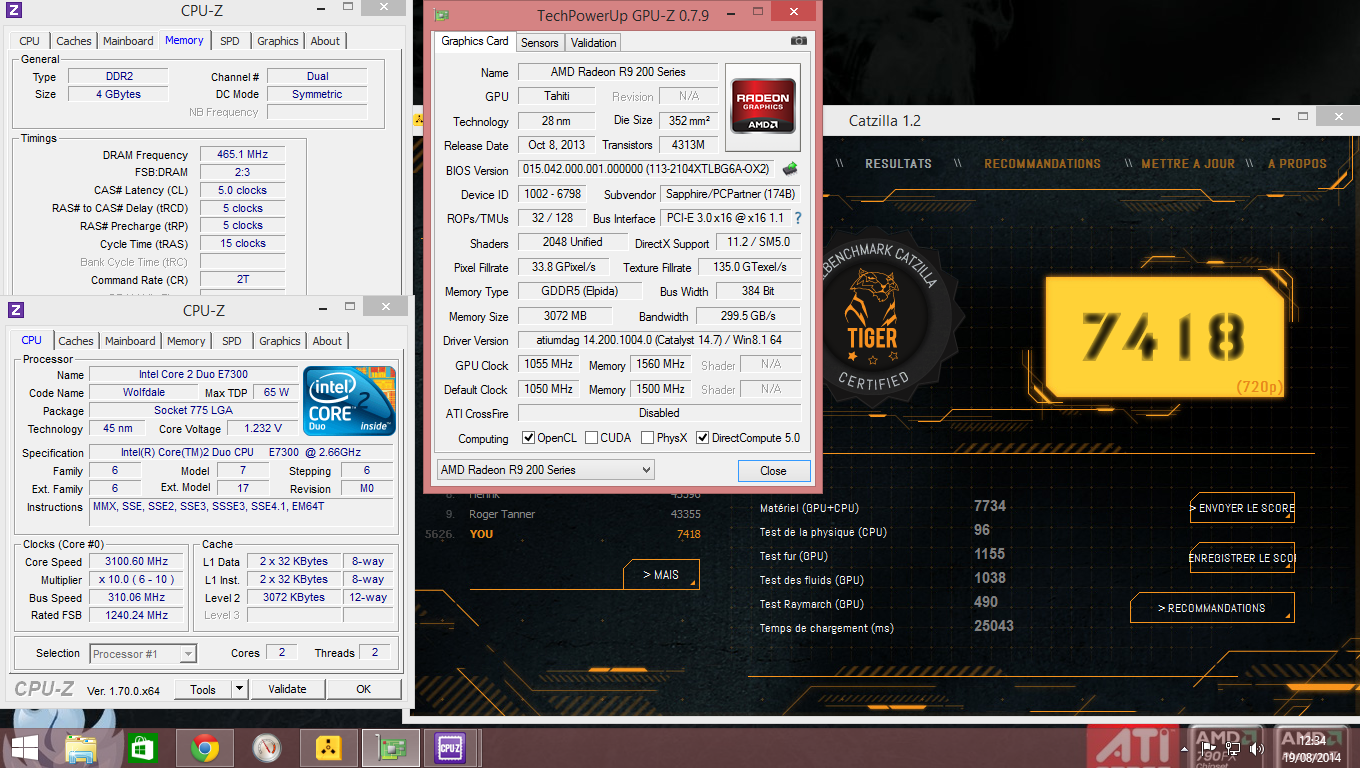The width and height of the screenshot is (1360, 768).
Task: Toggle the OpenCL checkbox
Action: (529, 438)
